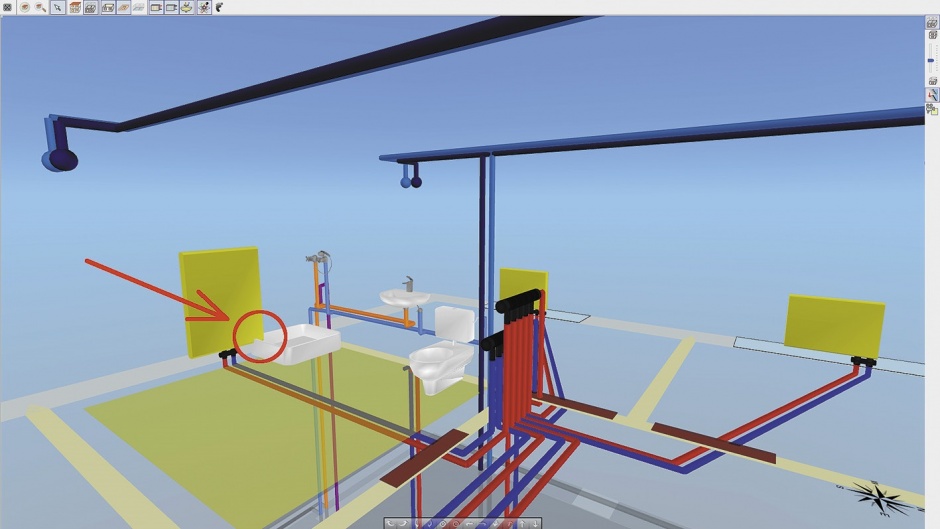Click the footprint walk-mode icon

coord(219,7)
